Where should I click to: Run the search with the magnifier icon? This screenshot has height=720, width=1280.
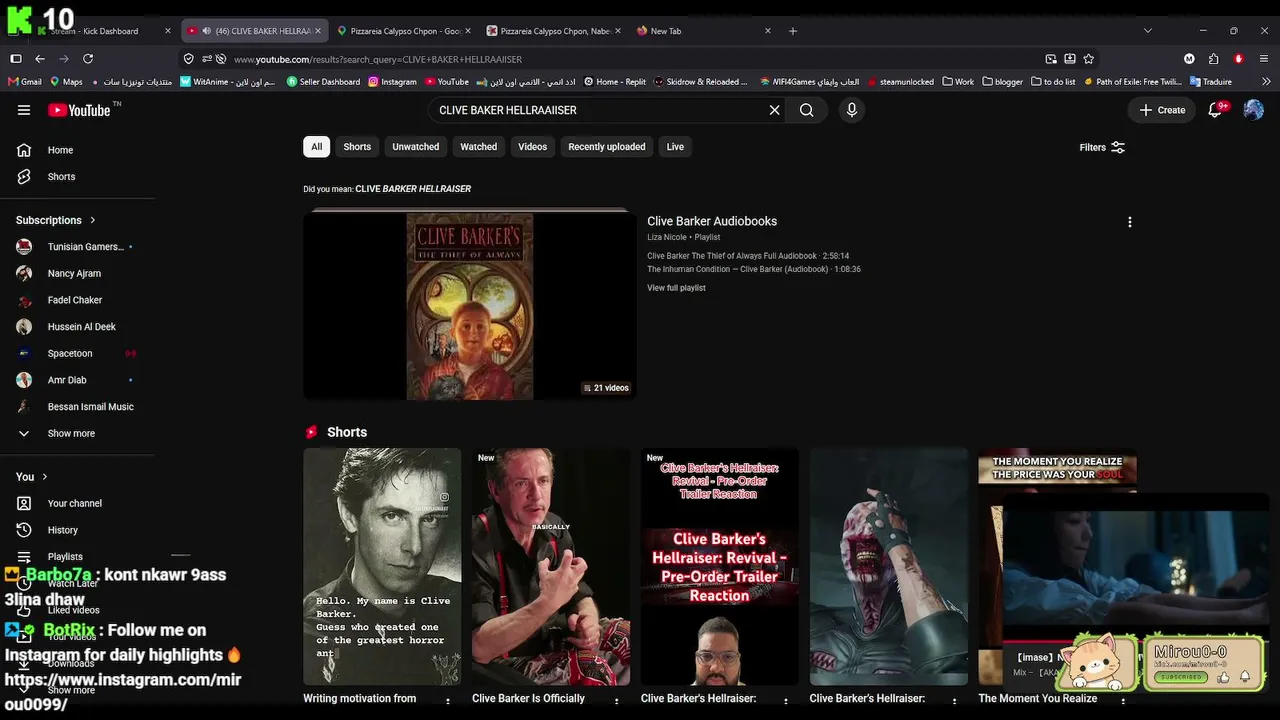806,110
